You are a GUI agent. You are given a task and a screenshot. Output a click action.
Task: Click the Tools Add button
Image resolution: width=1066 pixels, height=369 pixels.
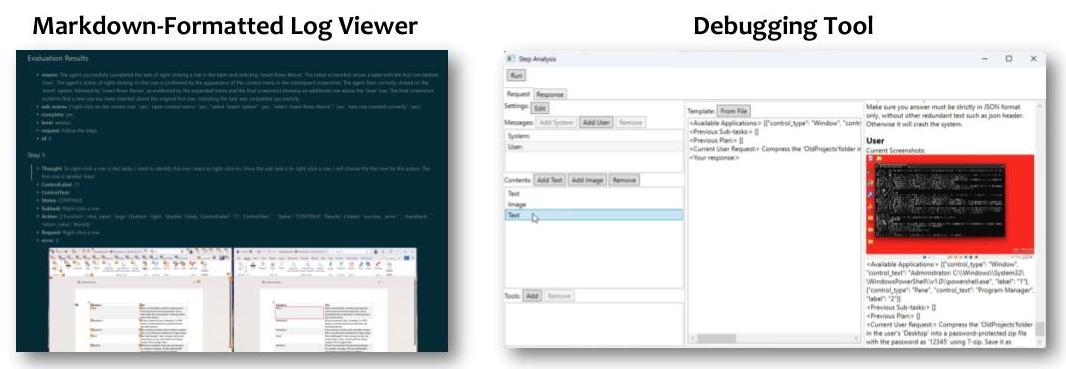click(x=532, y=296)
